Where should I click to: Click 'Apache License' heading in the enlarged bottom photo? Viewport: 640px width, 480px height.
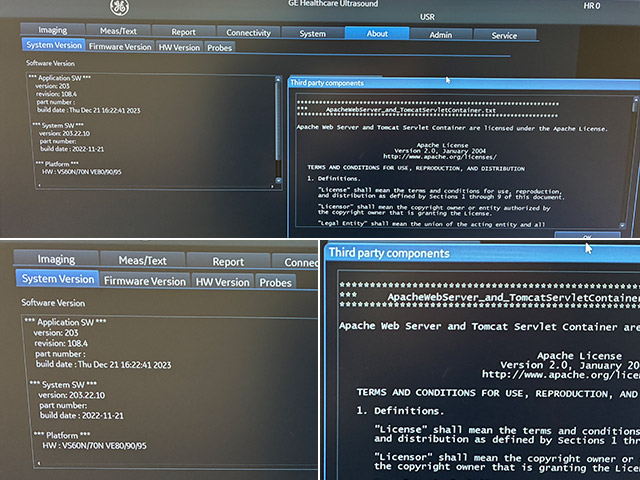[x=580, y=356]
